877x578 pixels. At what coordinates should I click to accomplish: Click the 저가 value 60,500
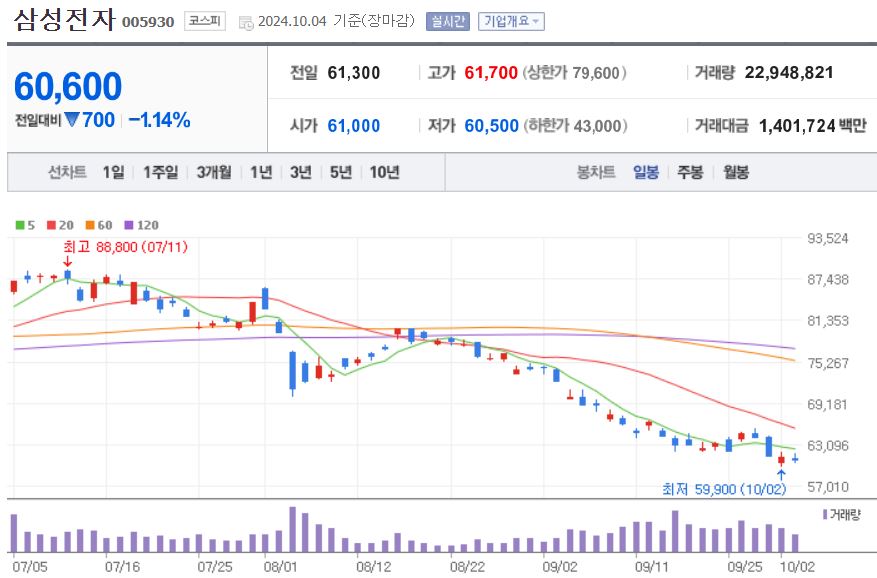pyautogui.click(x=491, y=126)
